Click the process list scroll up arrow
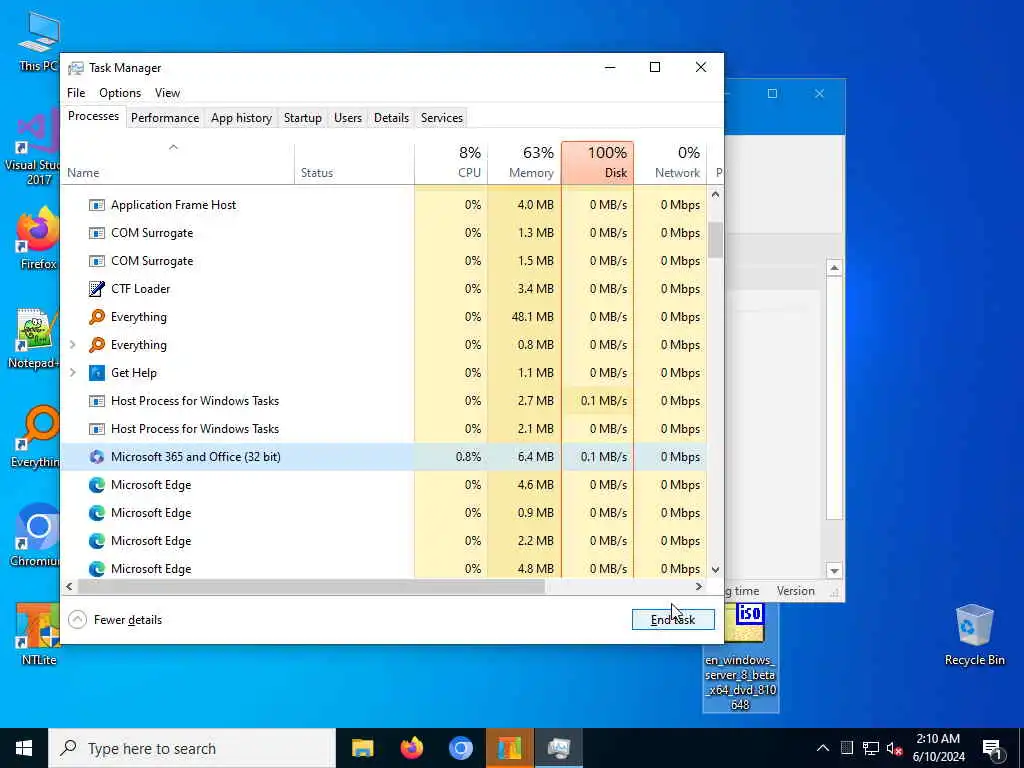 [x=716, y=195]
